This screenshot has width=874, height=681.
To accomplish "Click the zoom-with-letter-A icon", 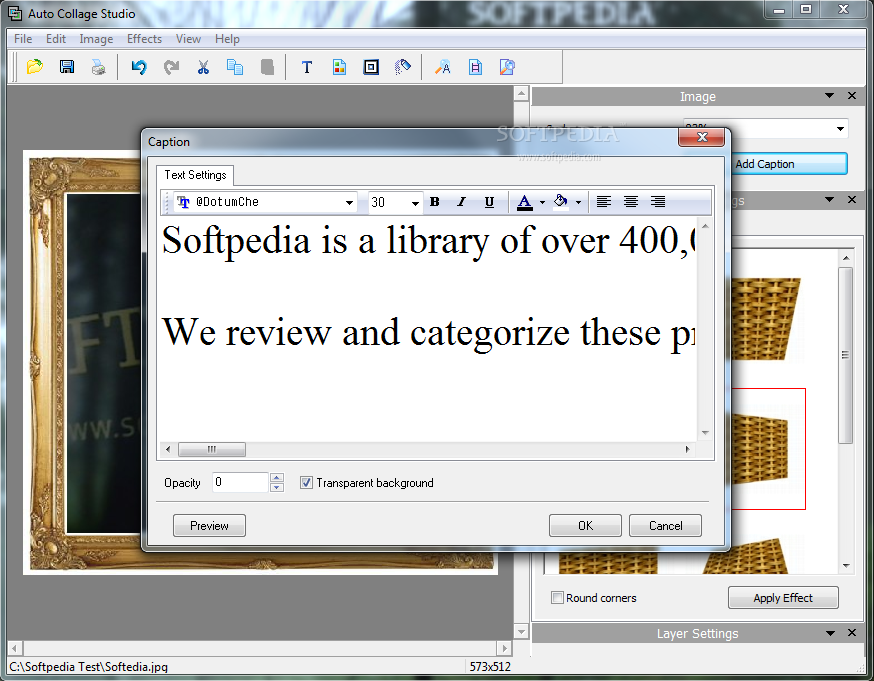I will point(443,67).
